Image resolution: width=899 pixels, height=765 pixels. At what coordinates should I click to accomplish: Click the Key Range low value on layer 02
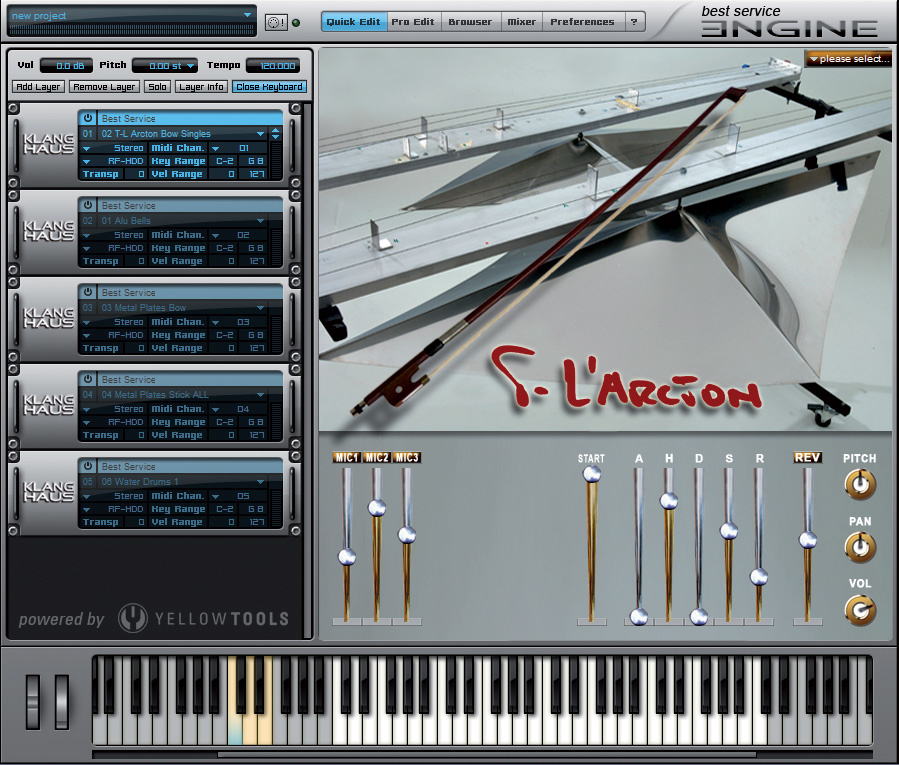tap(224, 248)
